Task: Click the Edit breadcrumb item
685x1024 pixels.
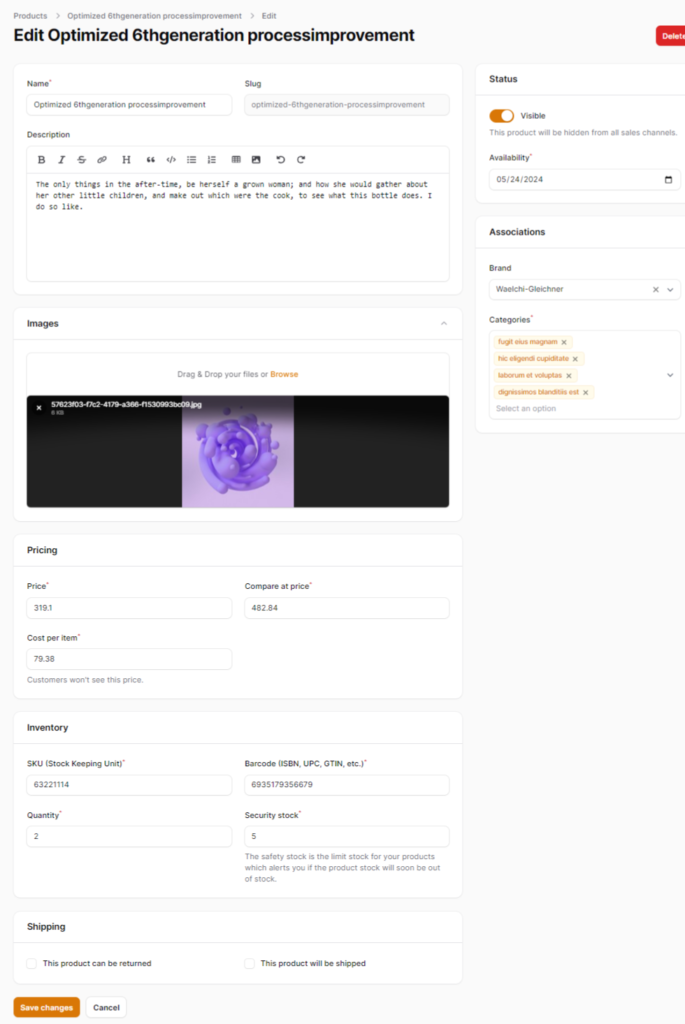Action: click(x=269, y=16)
